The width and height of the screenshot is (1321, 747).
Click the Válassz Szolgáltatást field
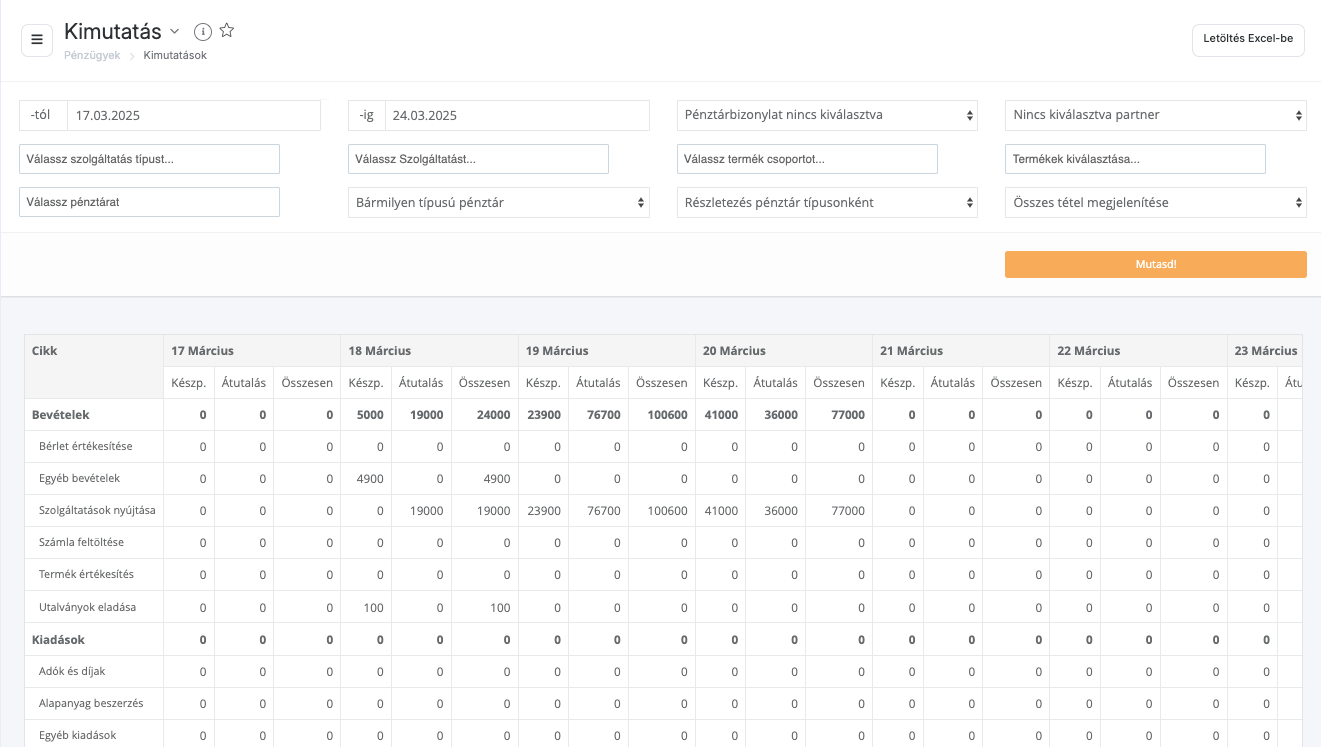pos(478,159)
